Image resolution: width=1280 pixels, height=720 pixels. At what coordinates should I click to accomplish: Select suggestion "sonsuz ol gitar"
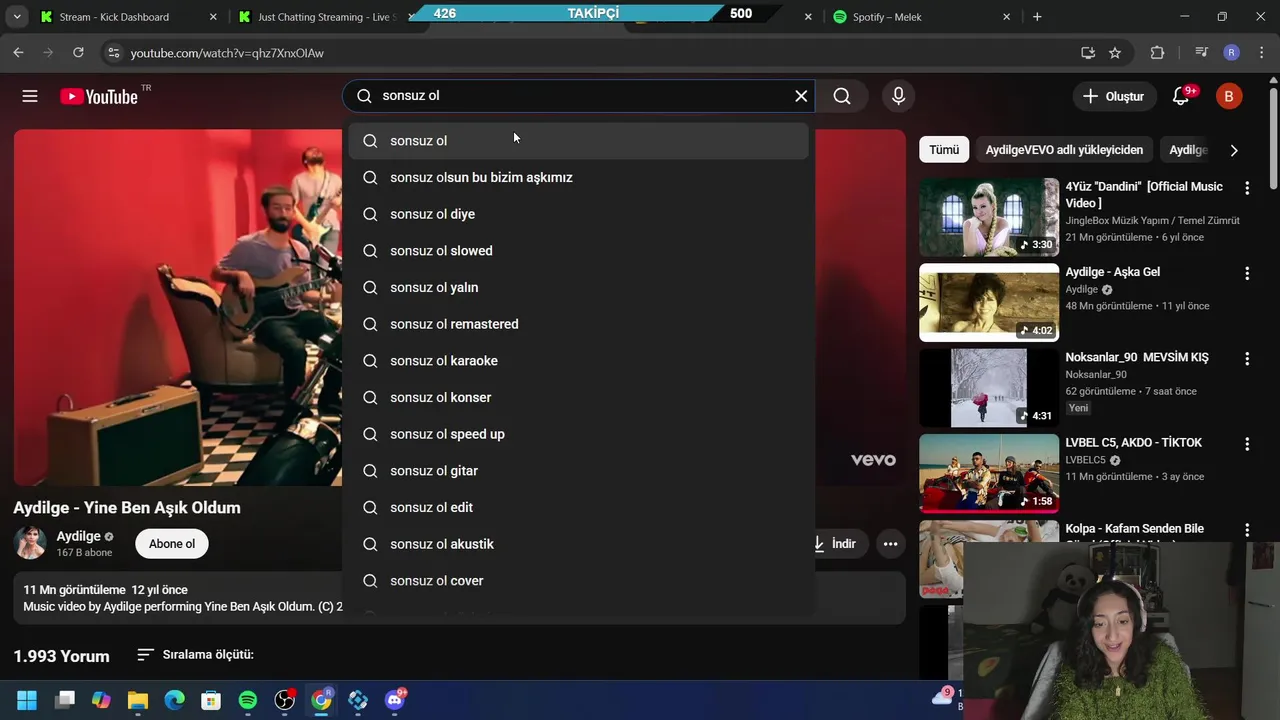(x=578, y=471)
